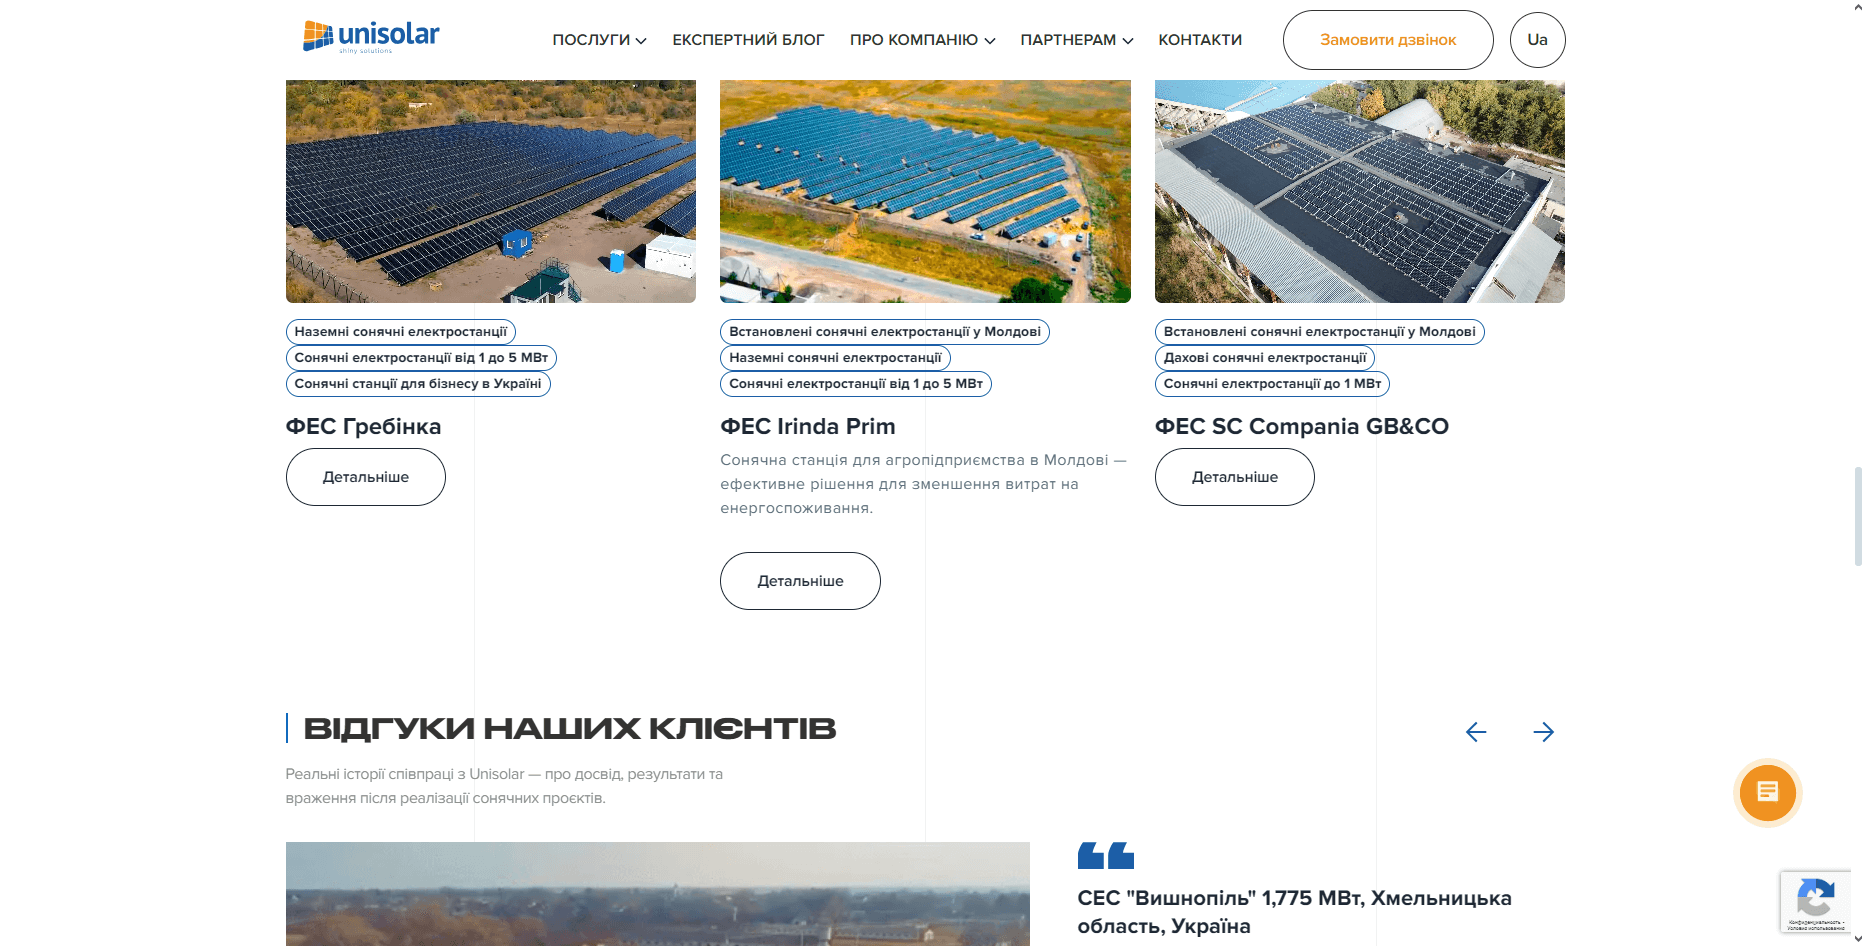This screenshot has height=946, width=1866.
Task: Click the page vertical scrollbar
Action: pyautogui.click(x=1858, y=515)
